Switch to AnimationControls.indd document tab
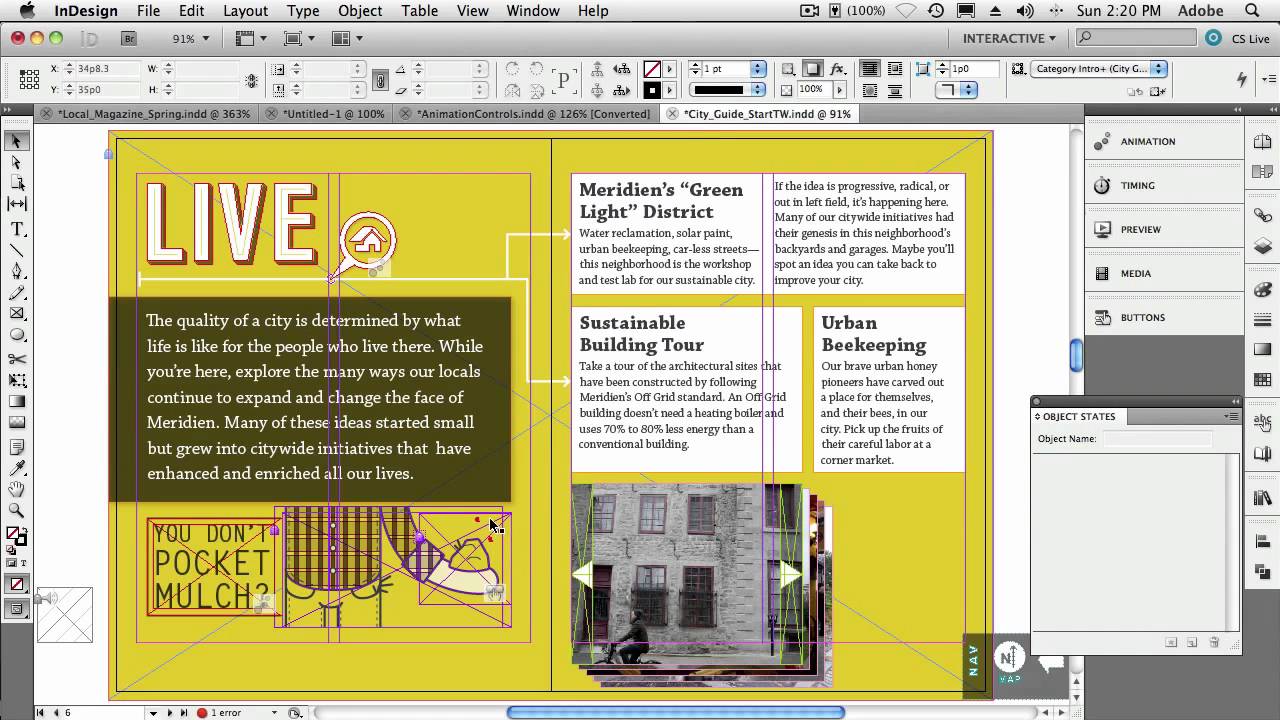The height and width of the screenshot is (720, 1280). pos(532,114)
